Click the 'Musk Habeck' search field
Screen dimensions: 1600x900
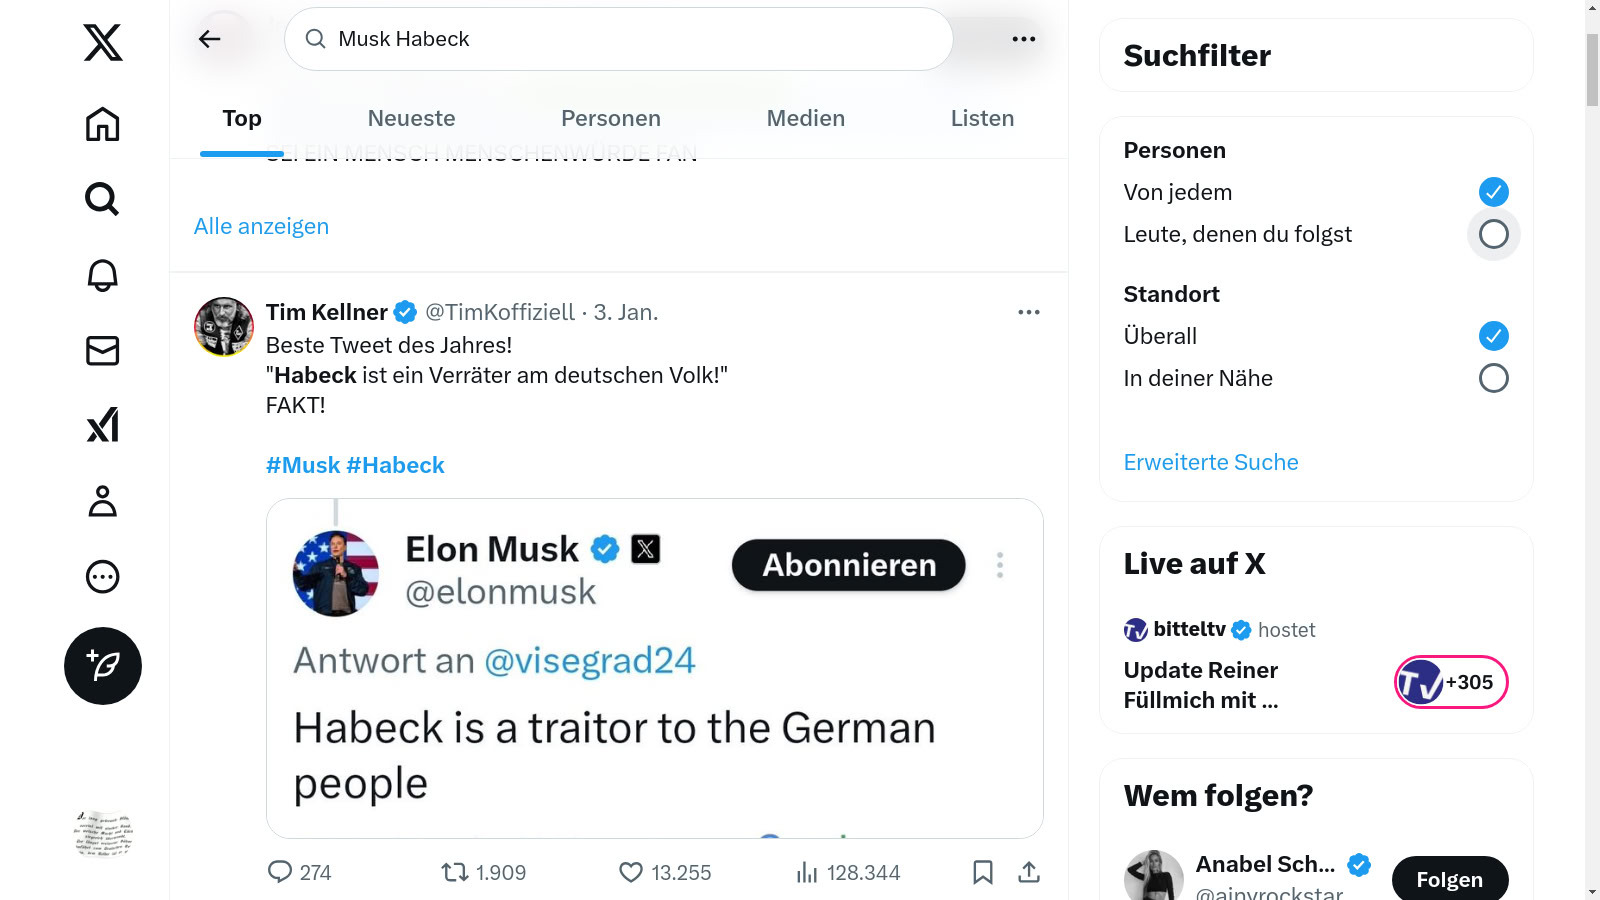pos(620,39)
